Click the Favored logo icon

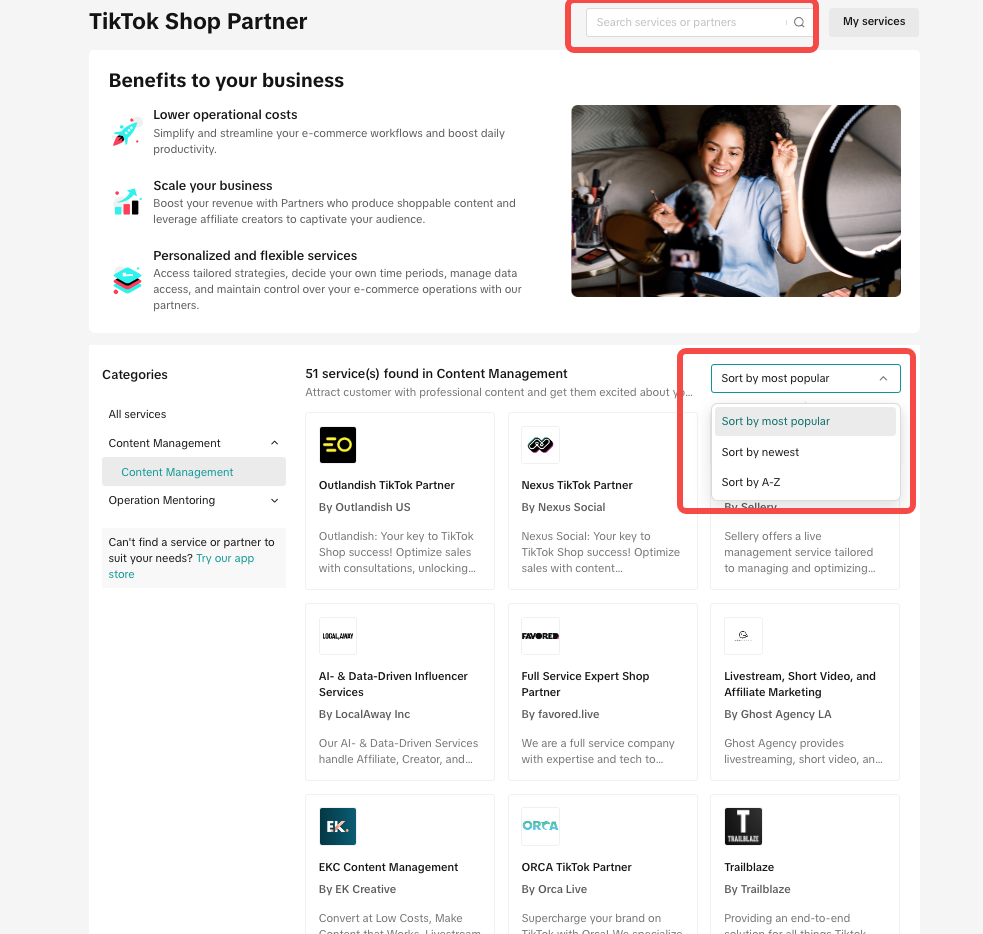540,636
